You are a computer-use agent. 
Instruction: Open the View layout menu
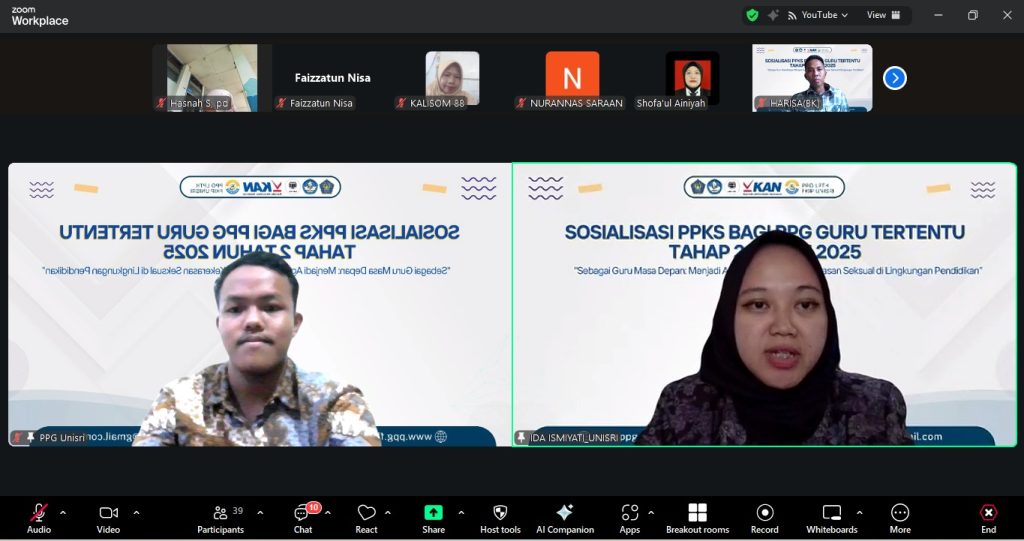pyautogui.click(x=883, y=15)
